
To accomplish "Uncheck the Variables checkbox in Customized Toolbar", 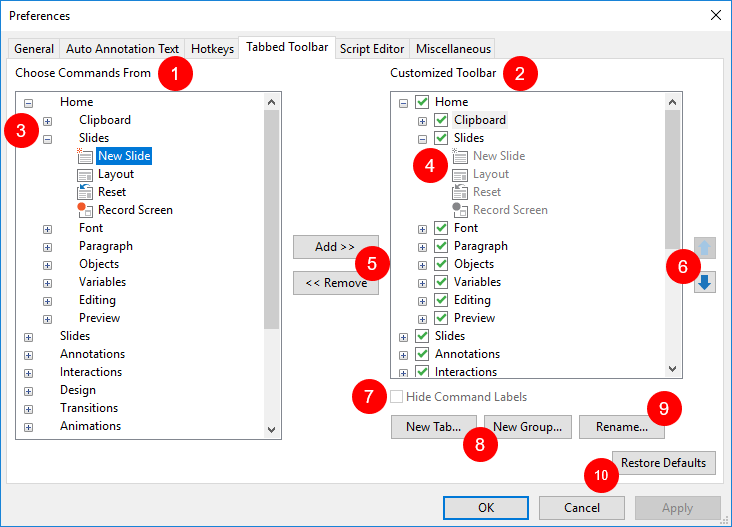I will (441, 282).
